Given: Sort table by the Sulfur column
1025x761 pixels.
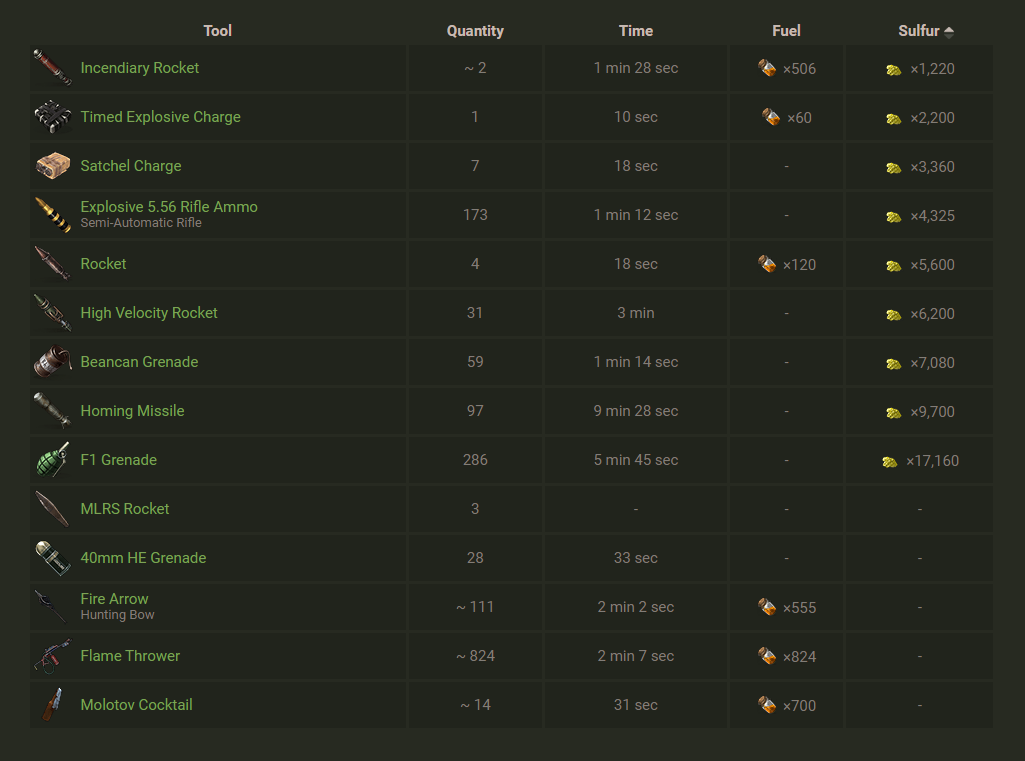Looking at the screenshot, I should pos(919,31).
